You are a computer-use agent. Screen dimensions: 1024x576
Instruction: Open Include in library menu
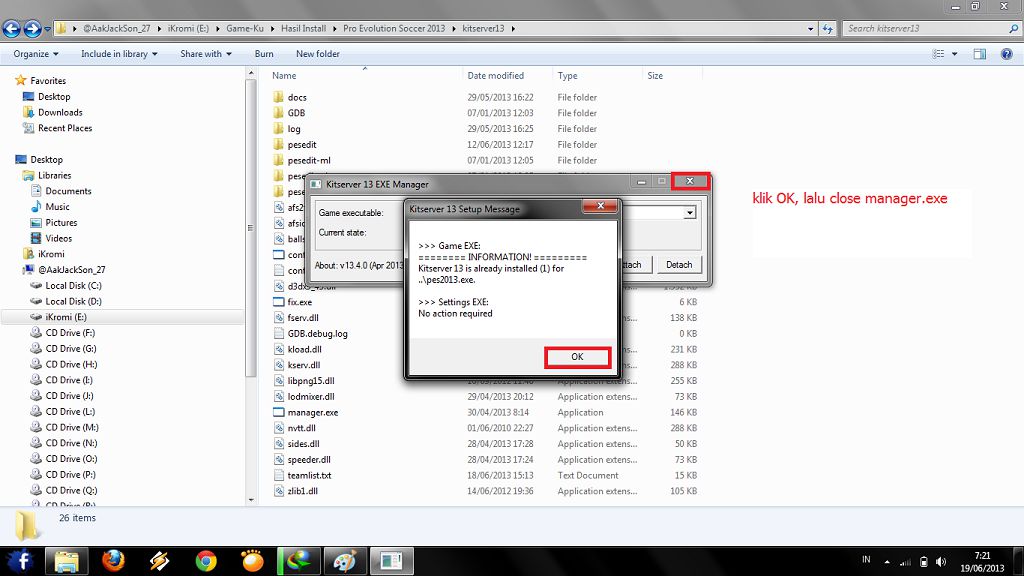[119, 54]
